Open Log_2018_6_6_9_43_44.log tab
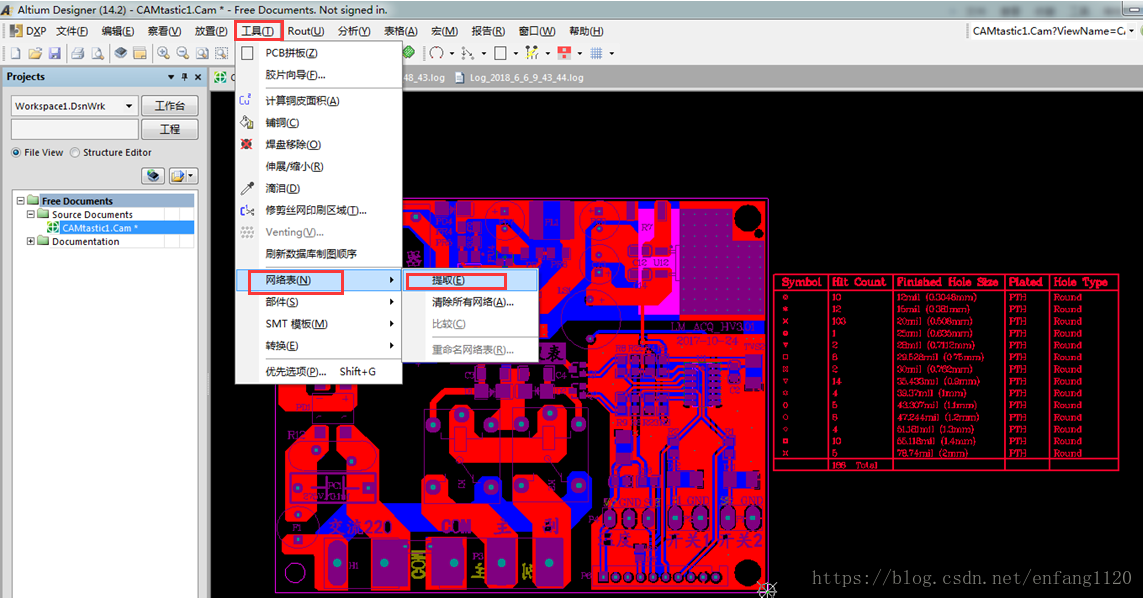Image resolution: width=1143 pixels, height=598 pixels. coord(519,77)
